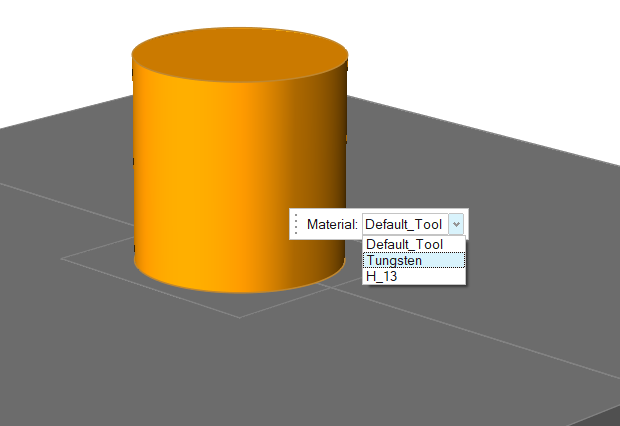Click the Material label text

pos(332,225)
